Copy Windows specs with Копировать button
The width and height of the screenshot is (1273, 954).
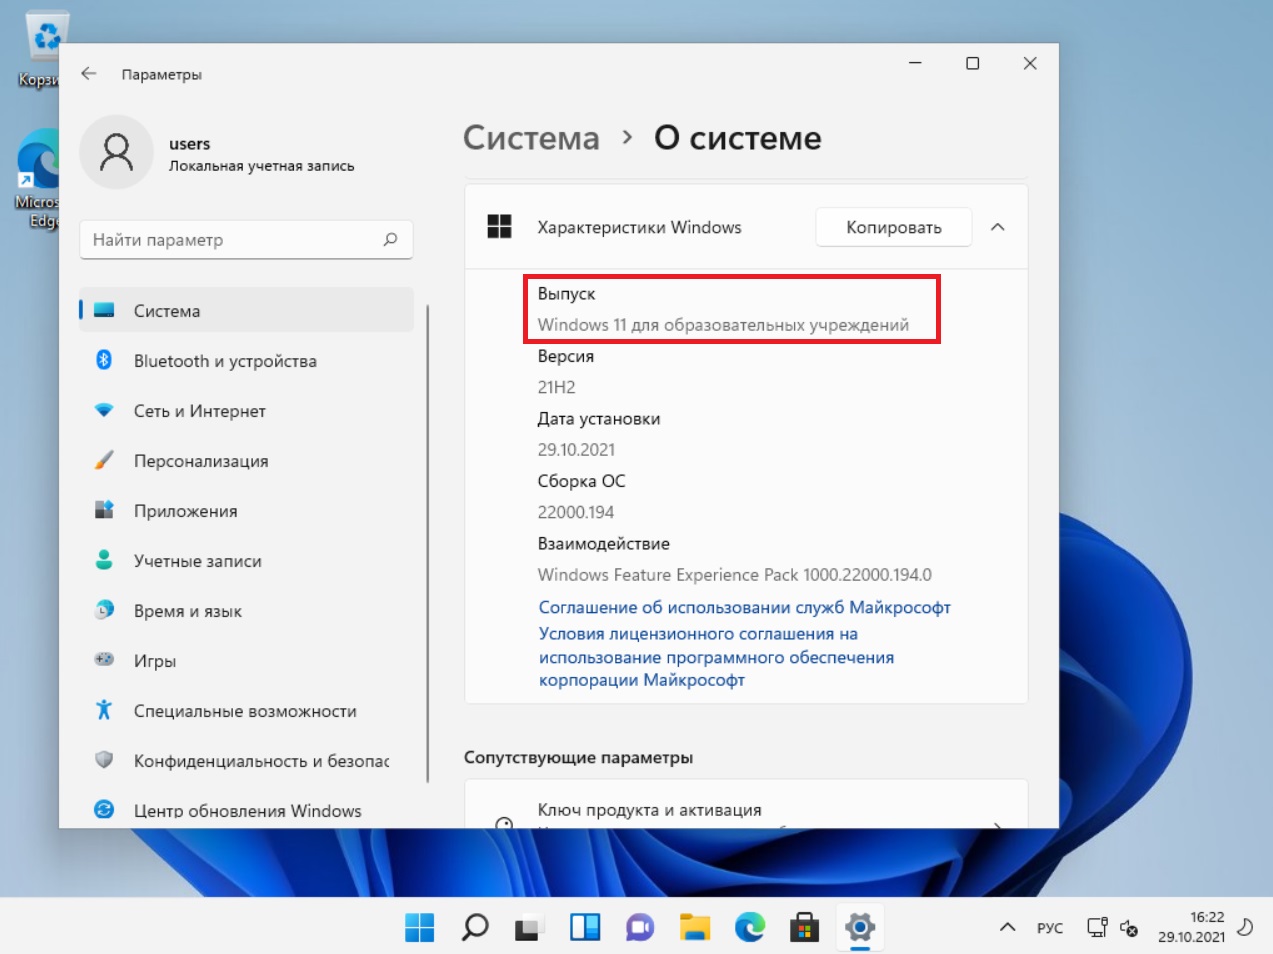tap(894, 227)
